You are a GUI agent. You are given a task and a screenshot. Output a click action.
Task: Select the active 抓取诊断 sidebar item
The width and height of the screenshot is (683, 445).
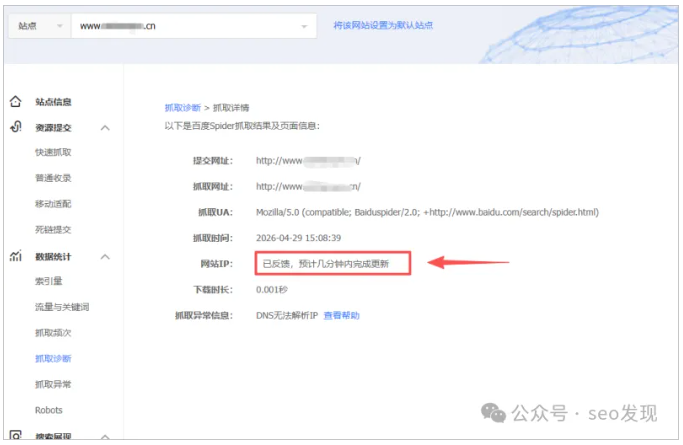[x=53, y=358]
